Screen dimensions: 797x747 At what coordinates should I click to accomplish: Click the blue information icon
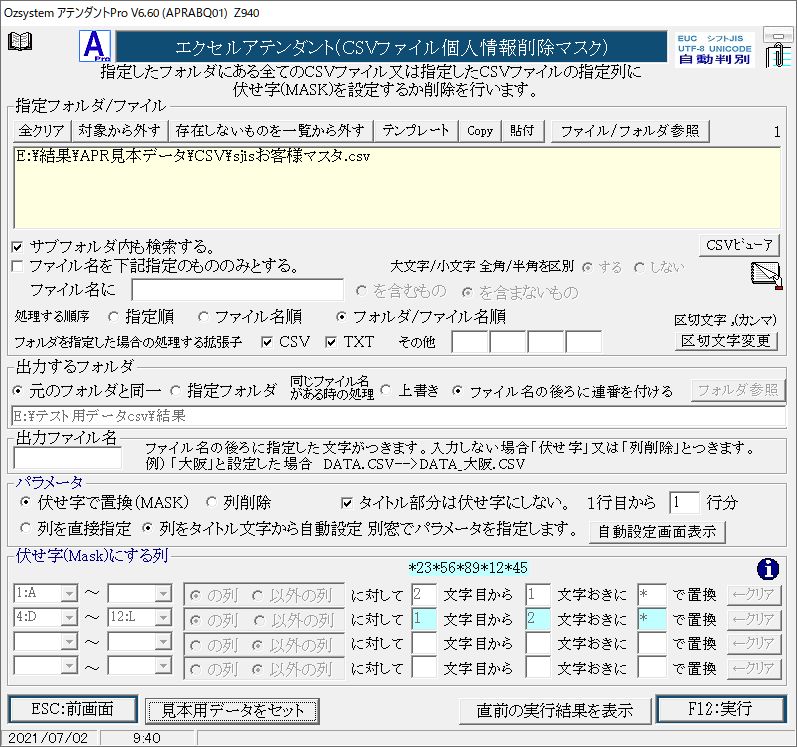click(x=768, y=569)
